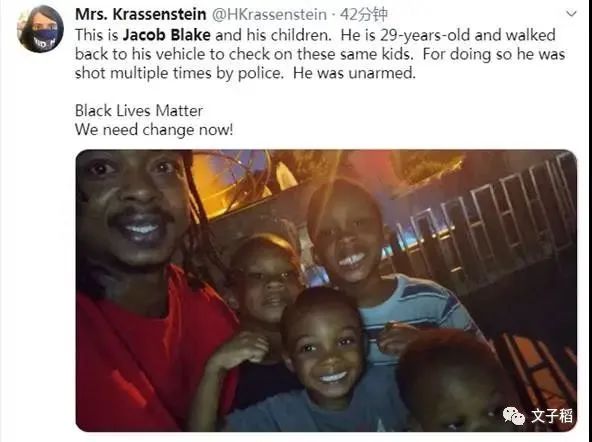This screenshot has height=442, width=592.
Task: Click the 'We need change now!' line
Action: (154, 130)
